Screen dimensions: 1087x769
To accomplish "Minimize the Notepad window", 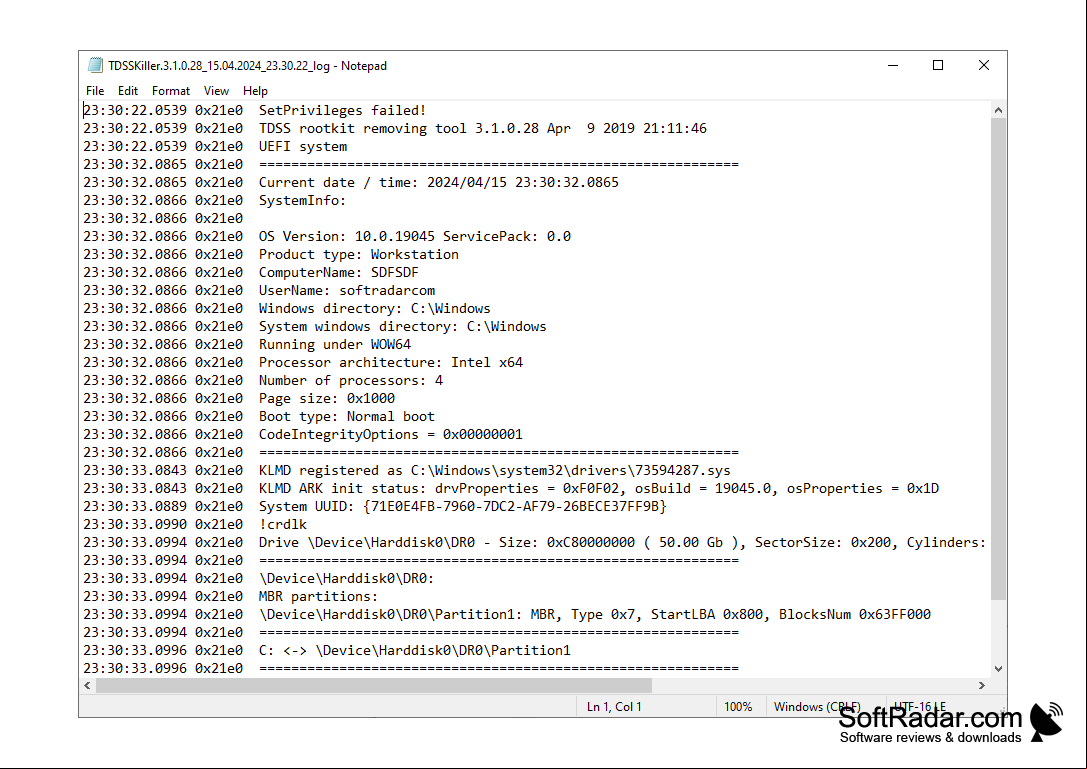I will pyautogui.click(x=893, y=65).
